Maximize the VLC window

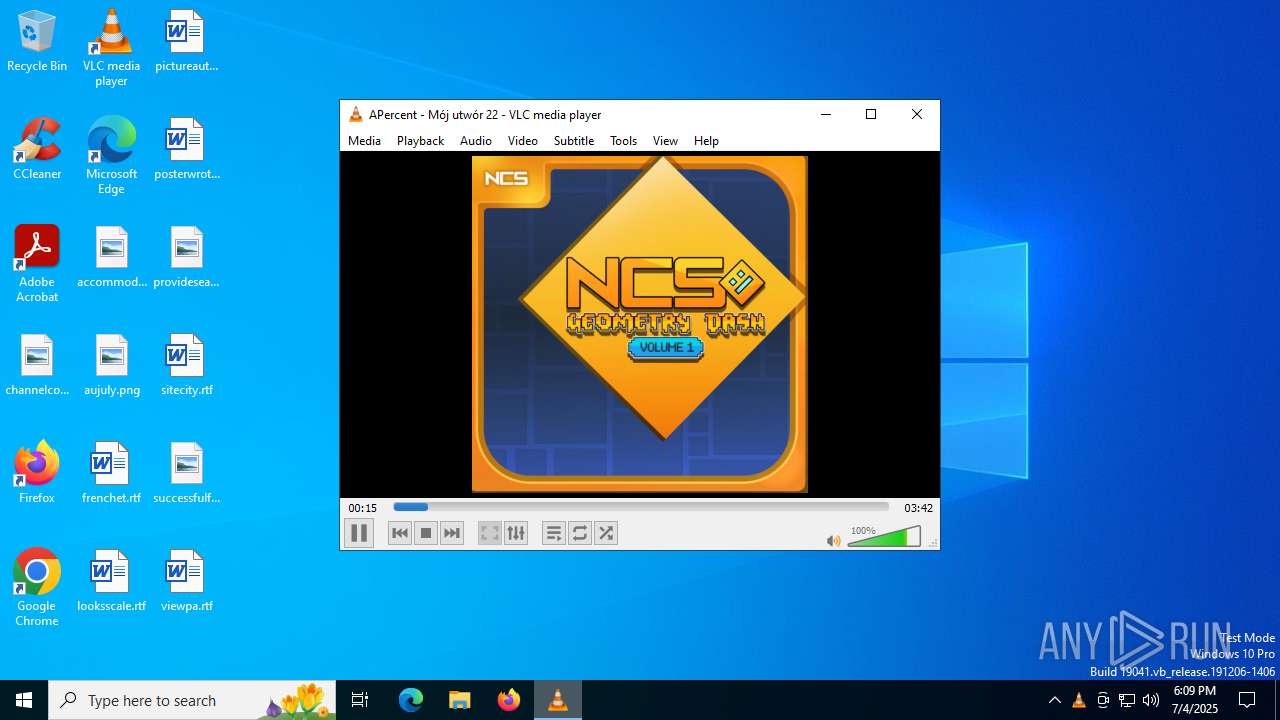tap(871, 114)
